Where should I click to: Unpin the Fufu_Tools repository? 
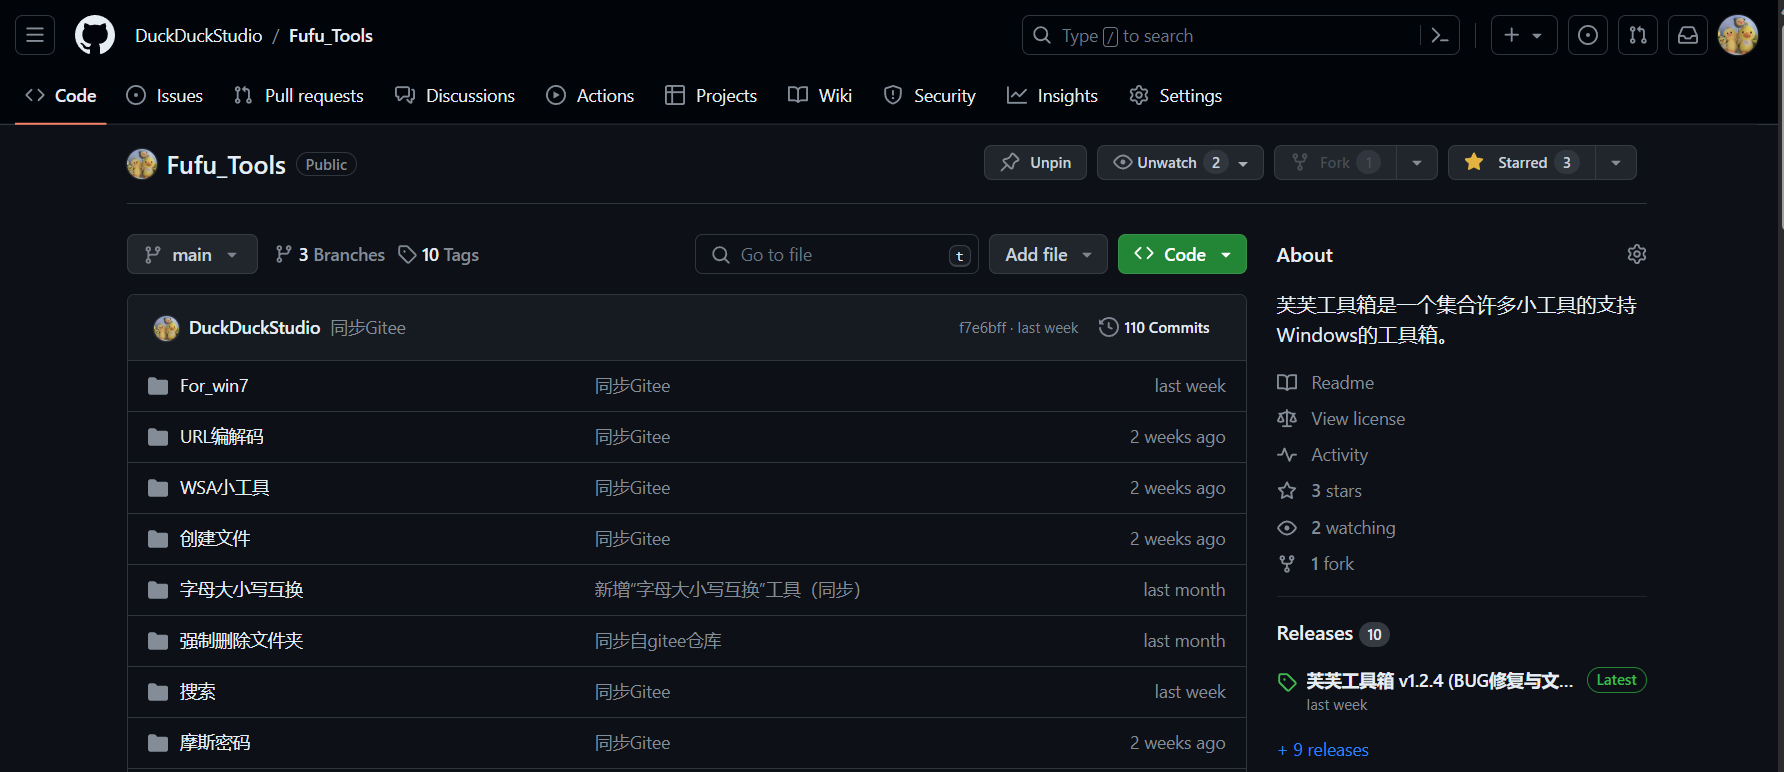1036,162
